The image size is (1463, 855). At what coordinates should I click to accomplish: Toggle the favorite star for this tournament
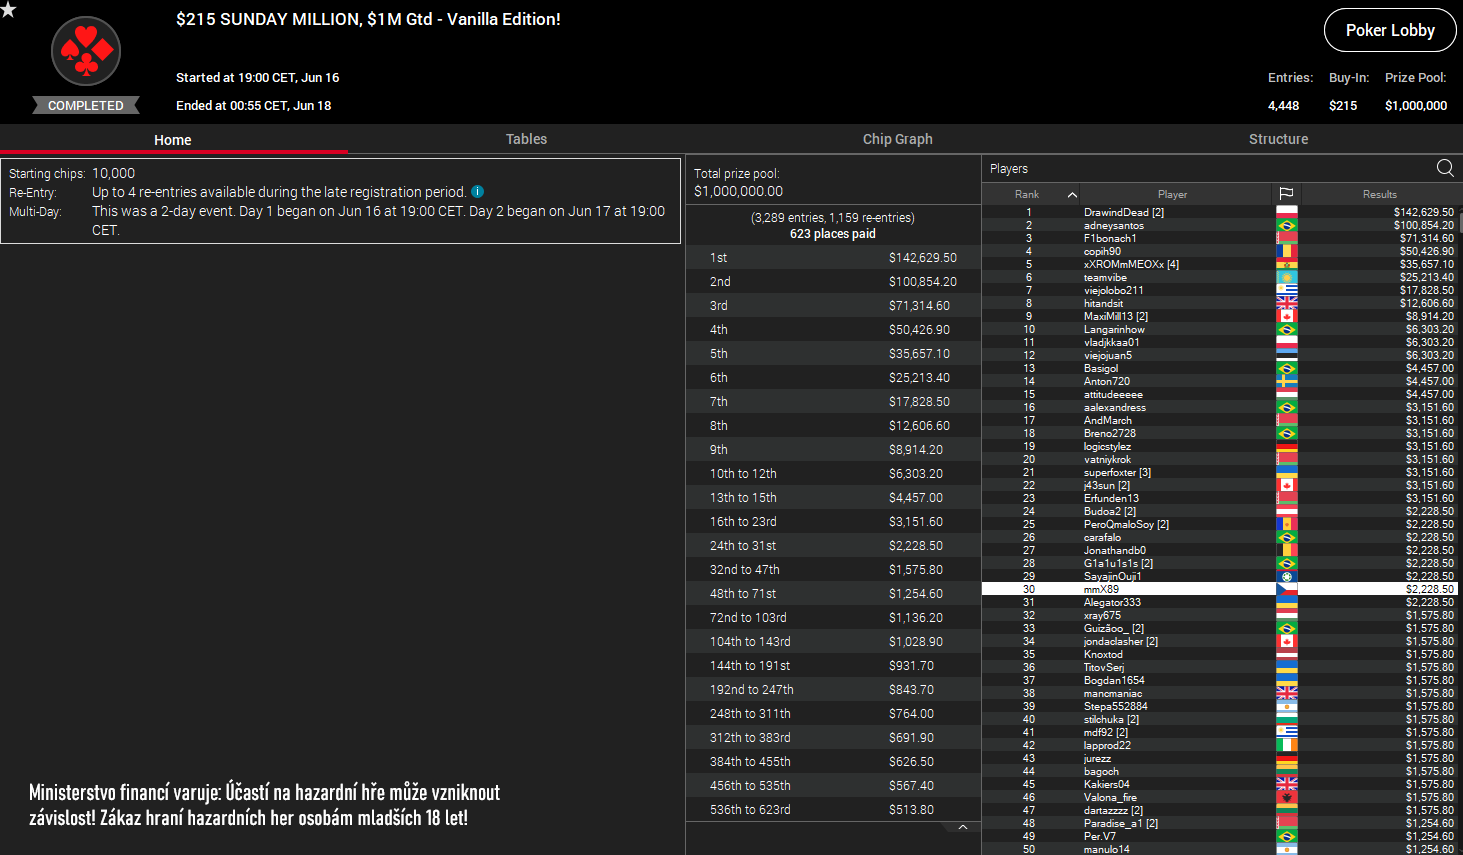click(x=10, y=10)
